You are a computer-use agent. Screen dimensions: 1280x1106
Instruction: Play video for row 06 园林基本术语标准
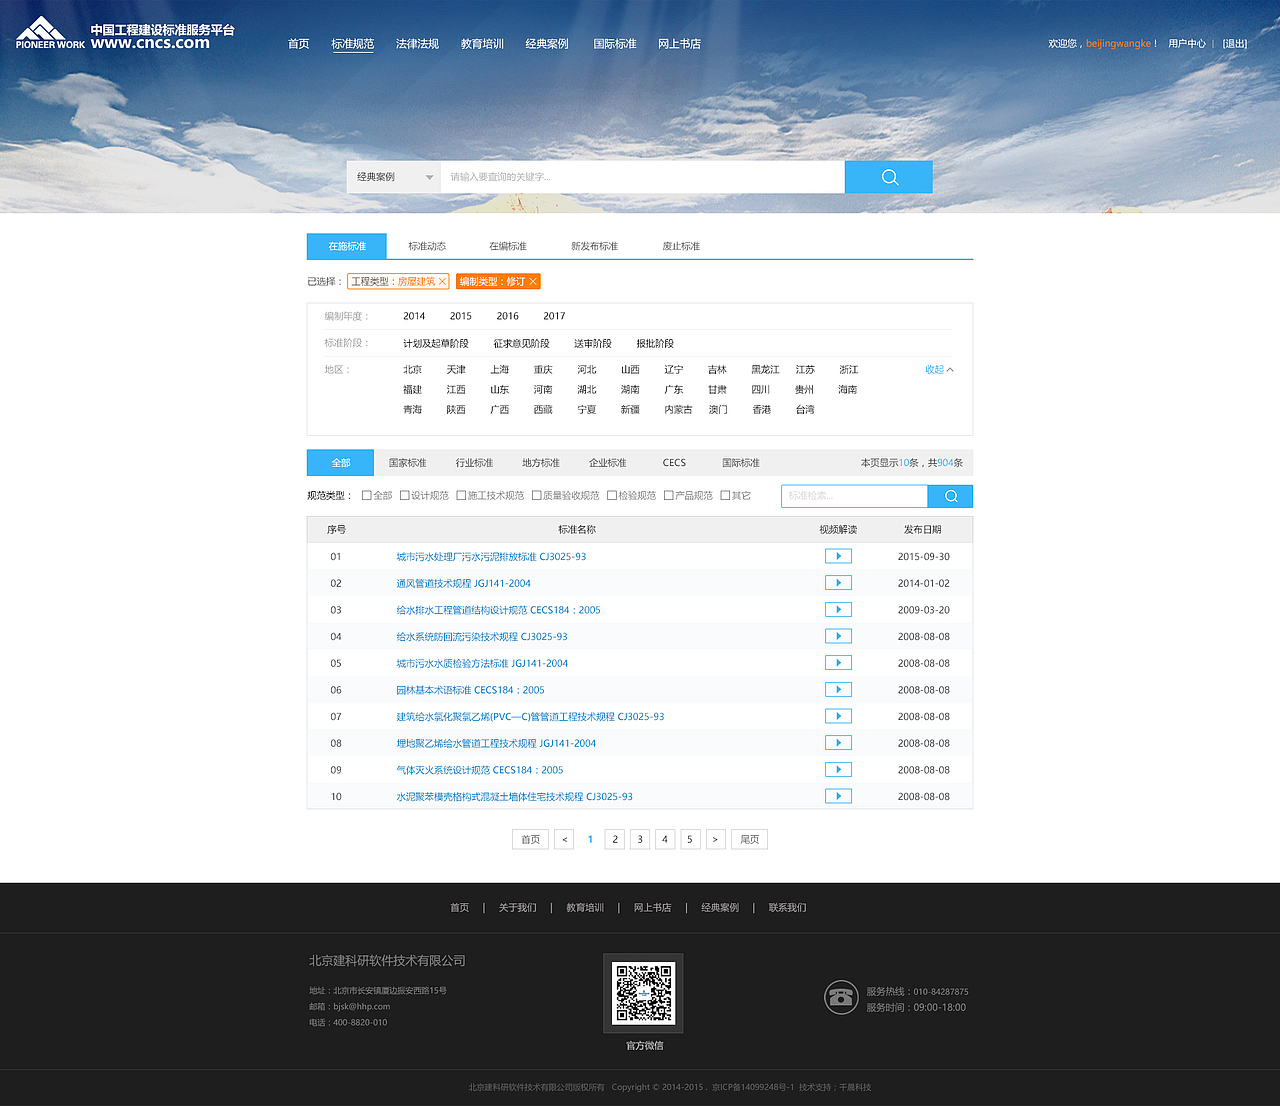coord(838,690)
